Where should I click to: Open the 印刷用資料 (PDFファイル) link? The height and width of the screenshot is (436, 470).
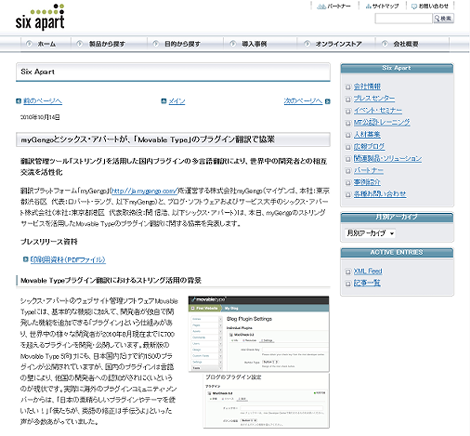point(68,260)
